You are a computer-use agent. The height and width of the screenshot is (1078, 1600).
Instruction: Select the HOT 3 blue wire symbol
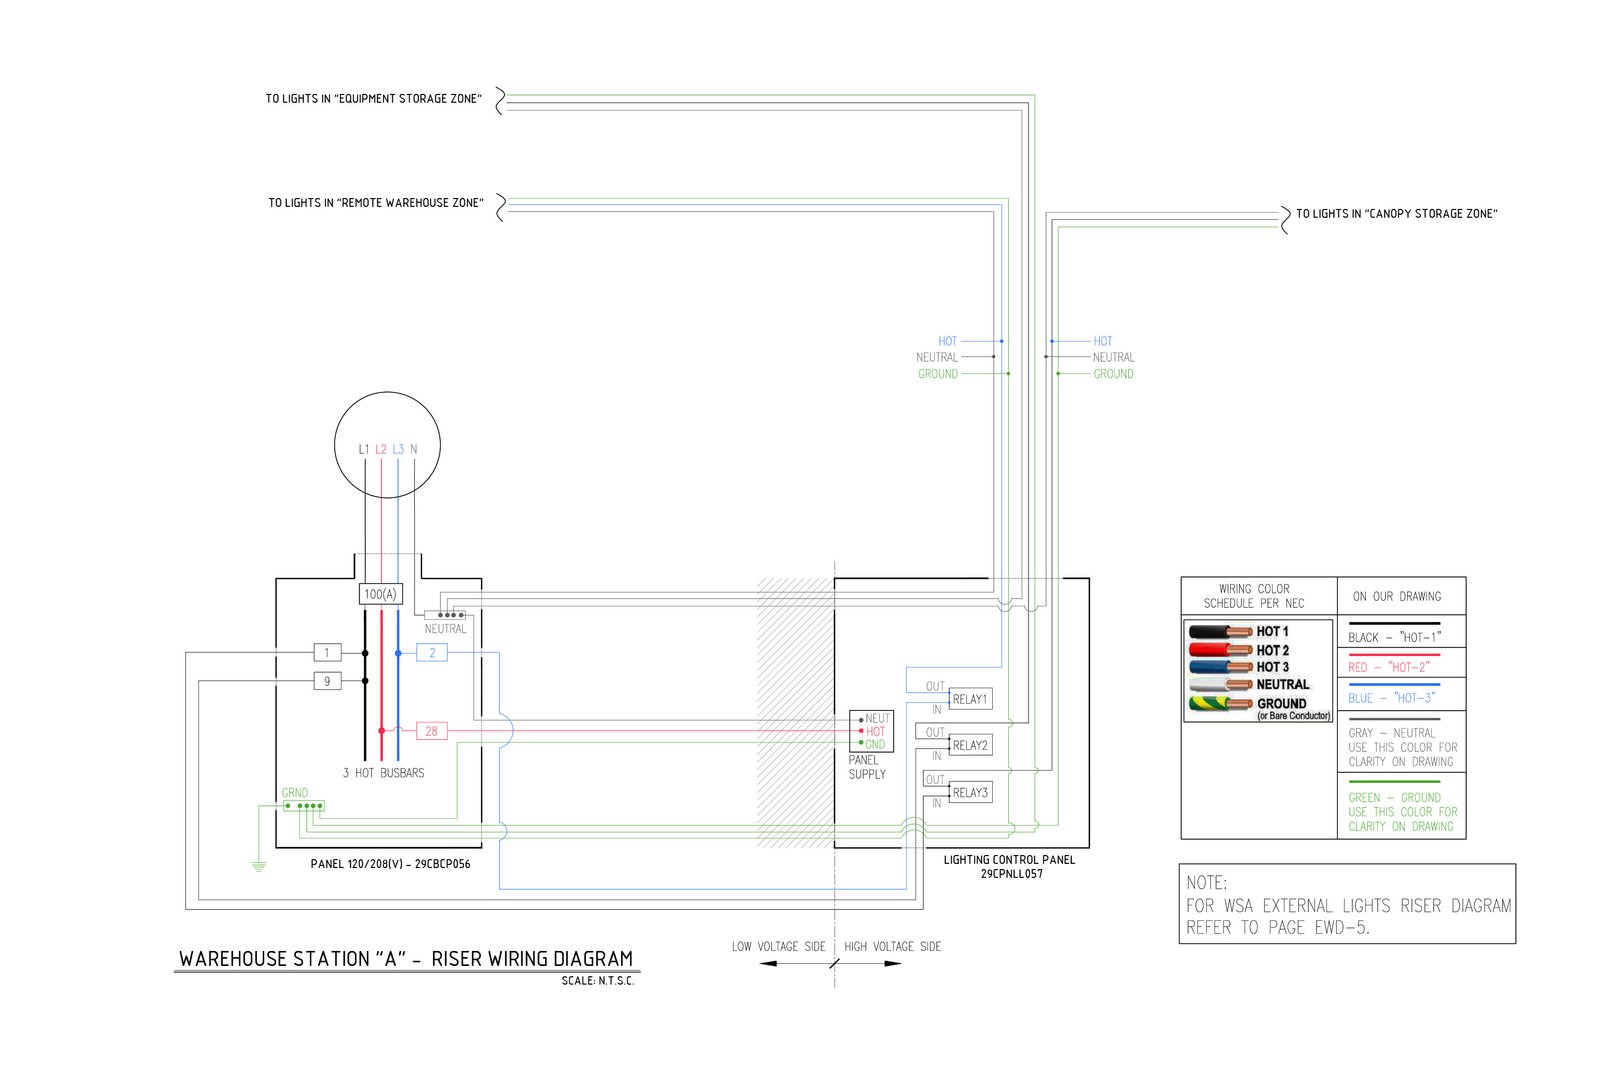coord(1218,666)
